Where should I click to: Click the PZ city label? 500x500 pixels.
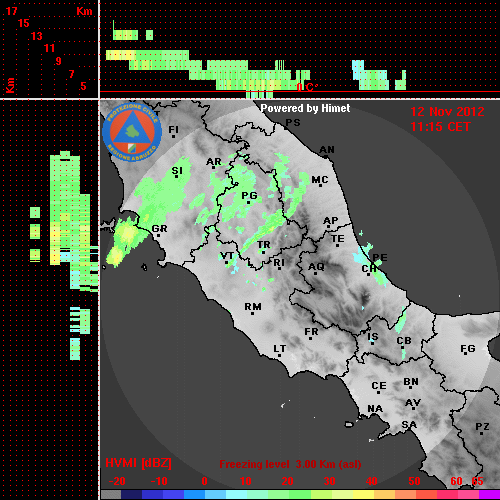[482, 426]
